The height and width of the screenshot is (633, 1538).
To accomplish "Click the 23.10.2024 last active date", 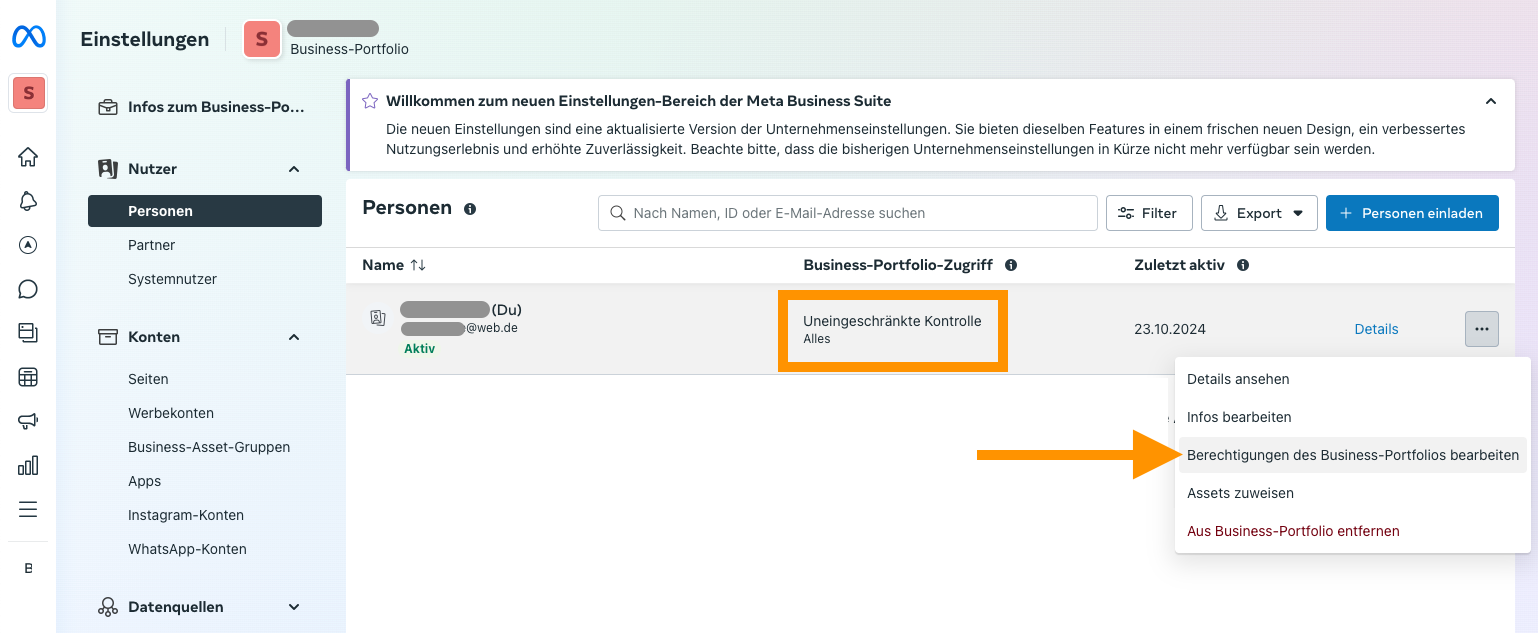I will click(x=1170, y=329).
